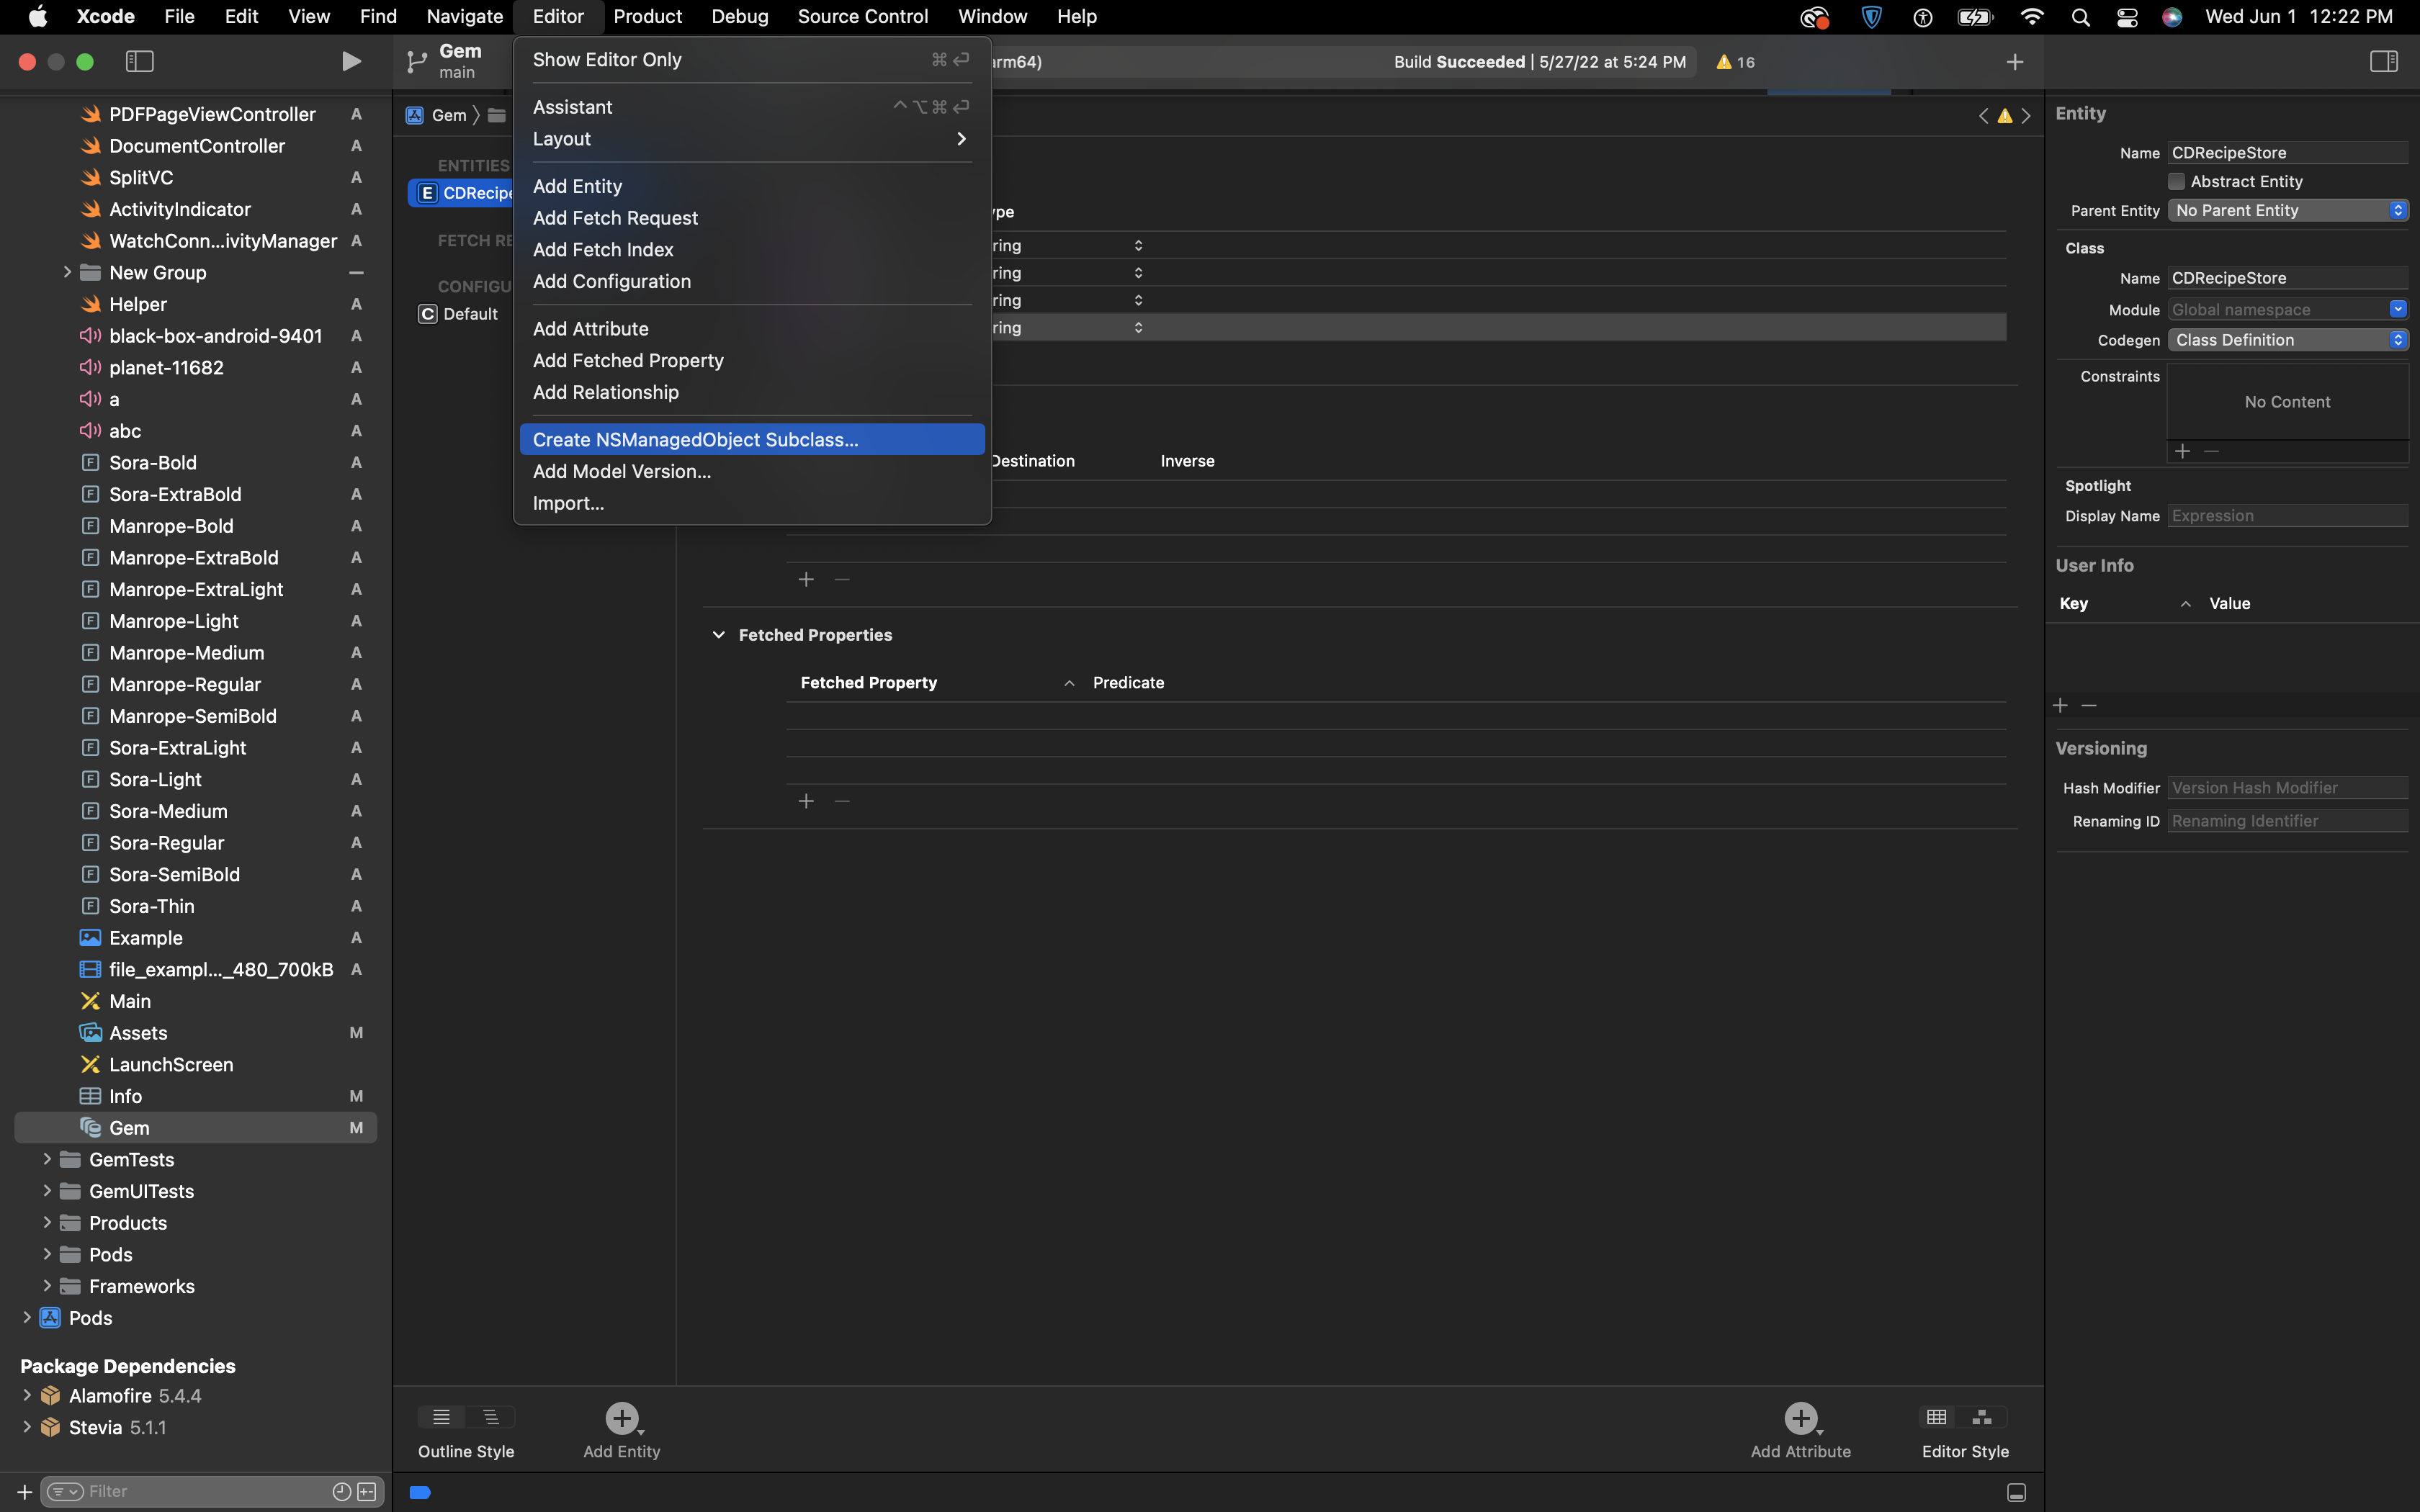Go to previous issue arrow in jump bar
The width and height of the screenshot is (2420, 1512).
[1984, 116]
